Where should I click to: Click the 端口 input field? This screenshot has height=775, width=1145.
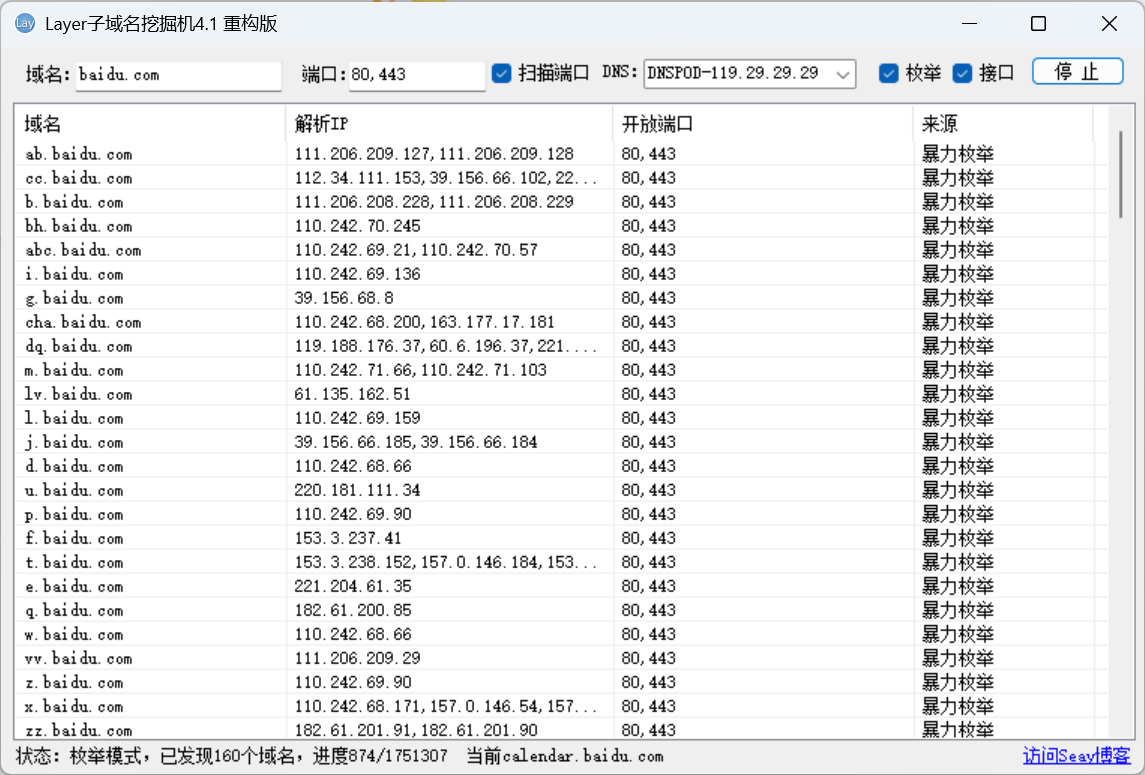click(417, 75)
